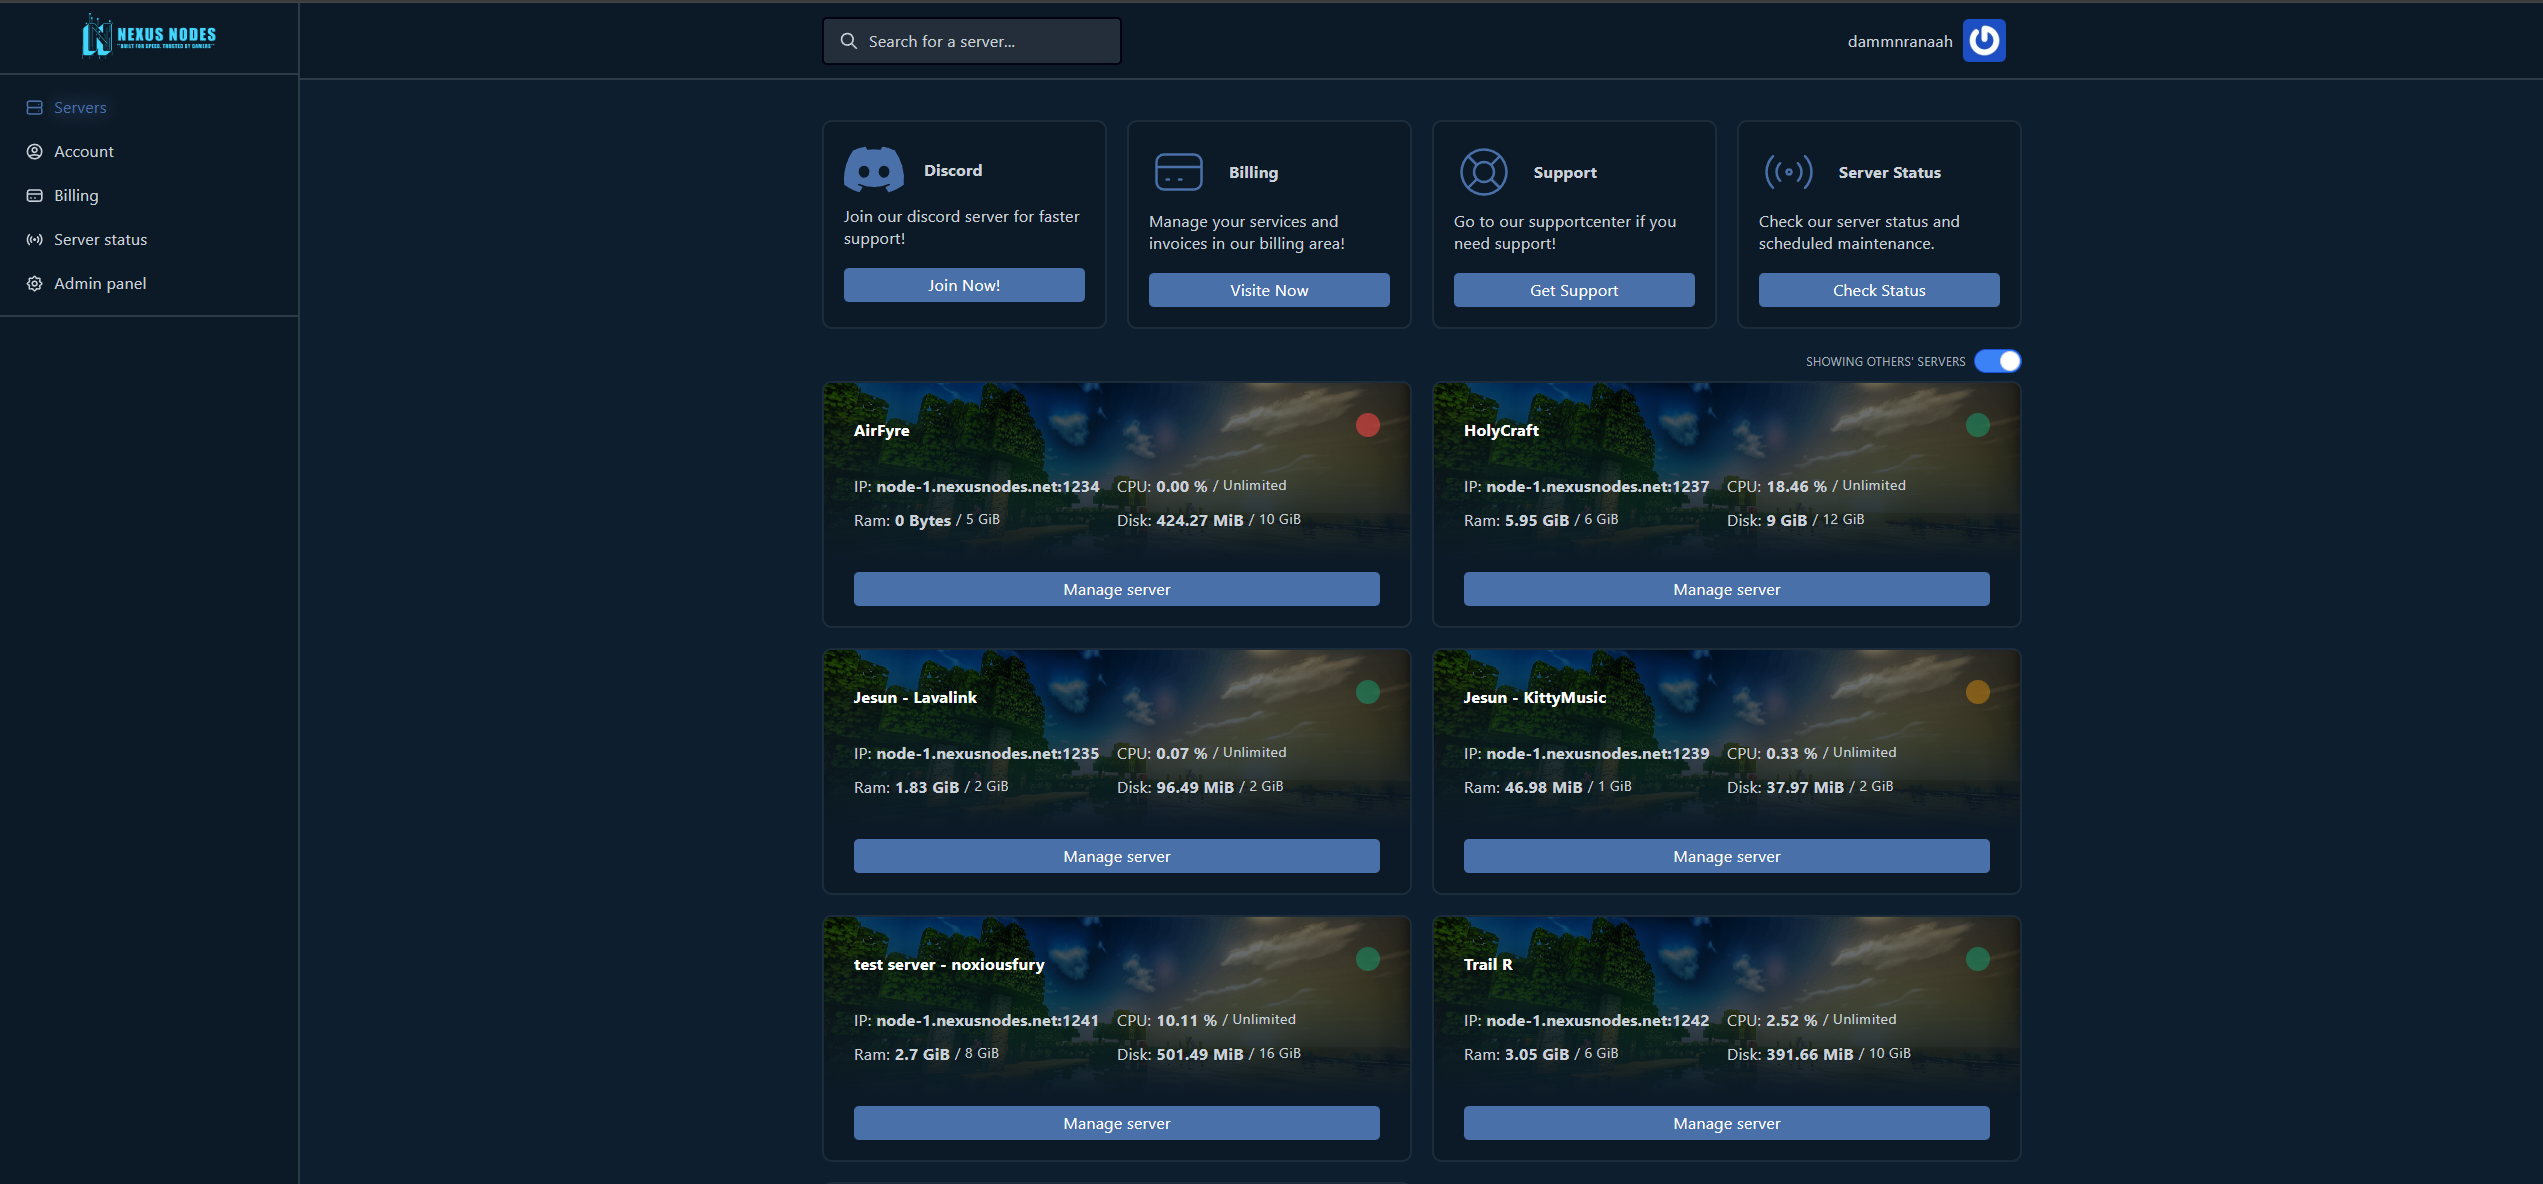
Task: Click the Discord logo icon
Action: (873, 170)
